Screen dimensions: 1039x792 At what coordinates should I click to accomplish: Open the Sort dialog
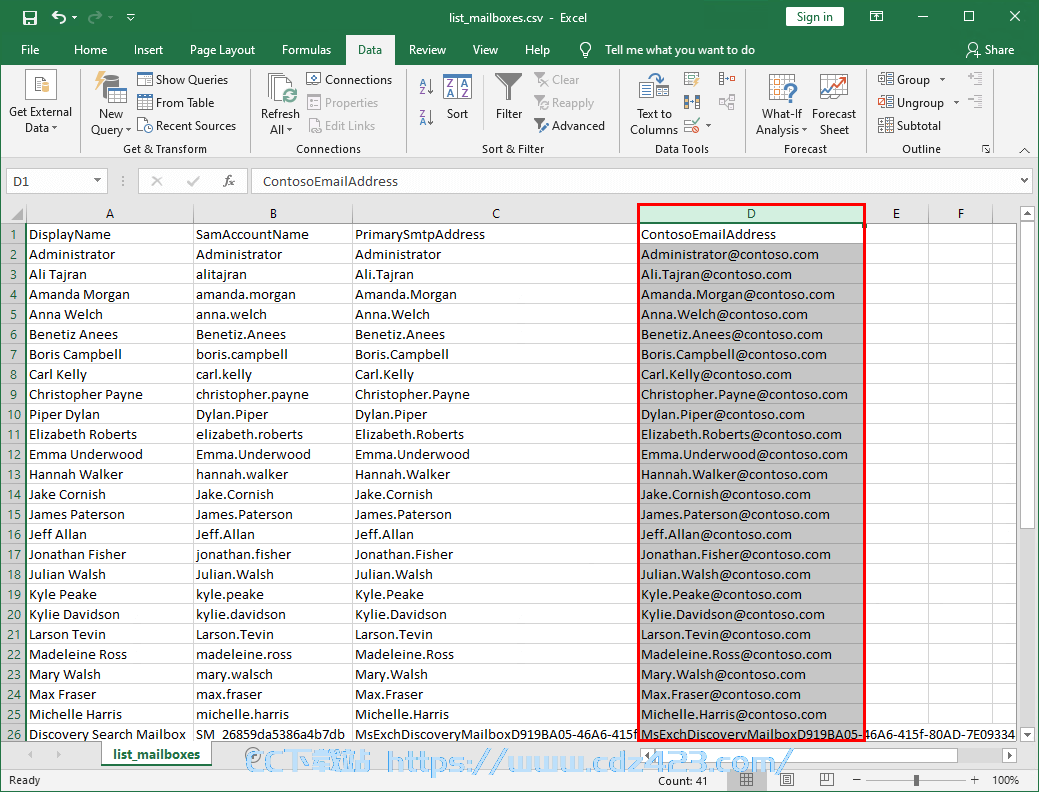pyautogui.click(x=457, y=97)
